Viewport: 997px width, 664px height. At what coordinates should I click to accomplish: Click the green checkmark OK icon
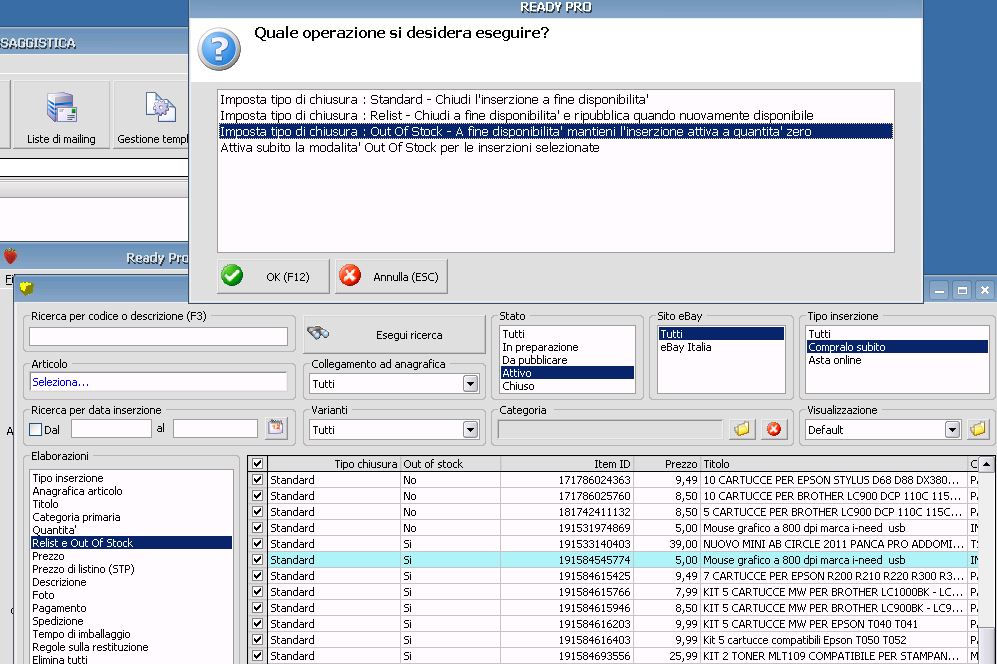pos(232,276)
